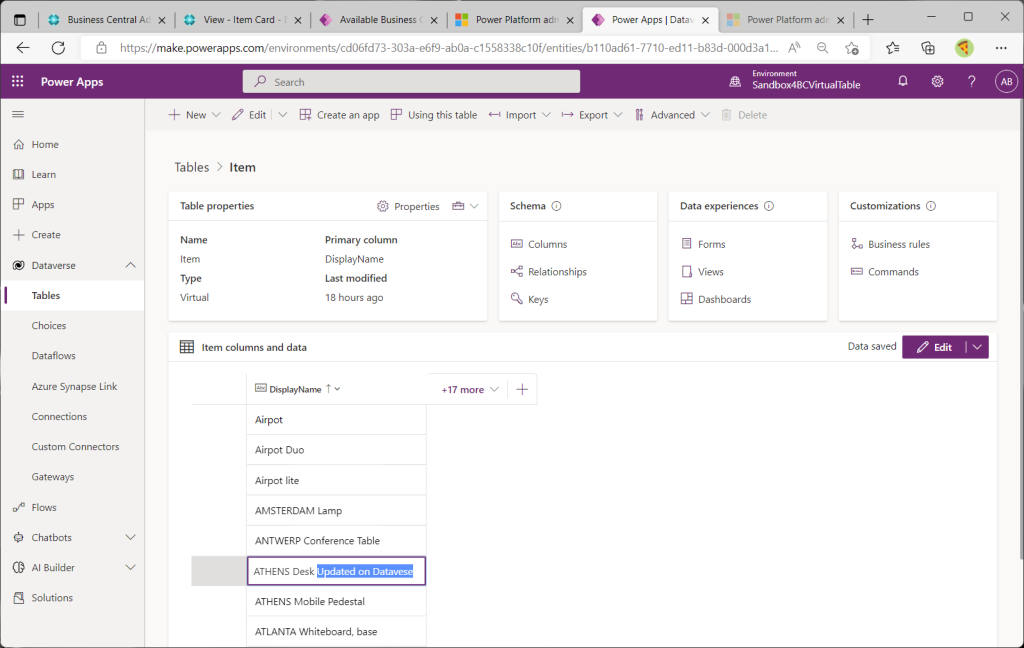This screenshot has width=1024, height=648.
Task: Click the browser address bar URL
Action: [x=449, y=48]
